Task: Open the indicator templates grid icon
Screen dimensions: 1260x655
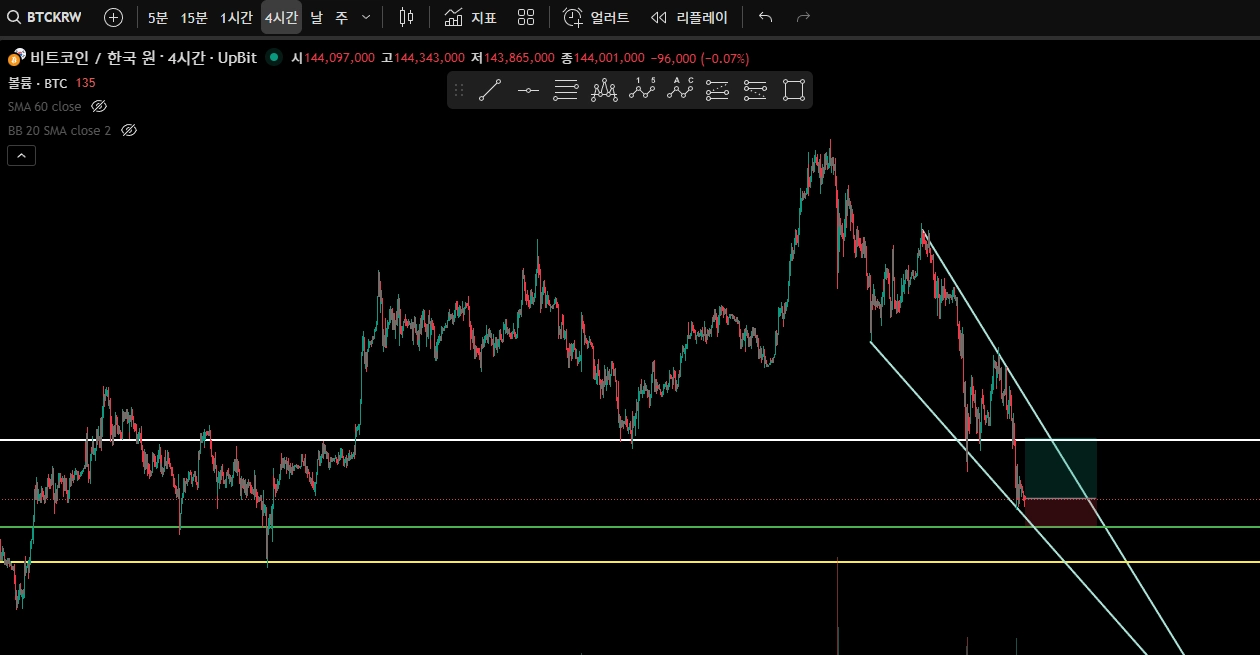Action: pyautogui.click(x=526, y=17)
